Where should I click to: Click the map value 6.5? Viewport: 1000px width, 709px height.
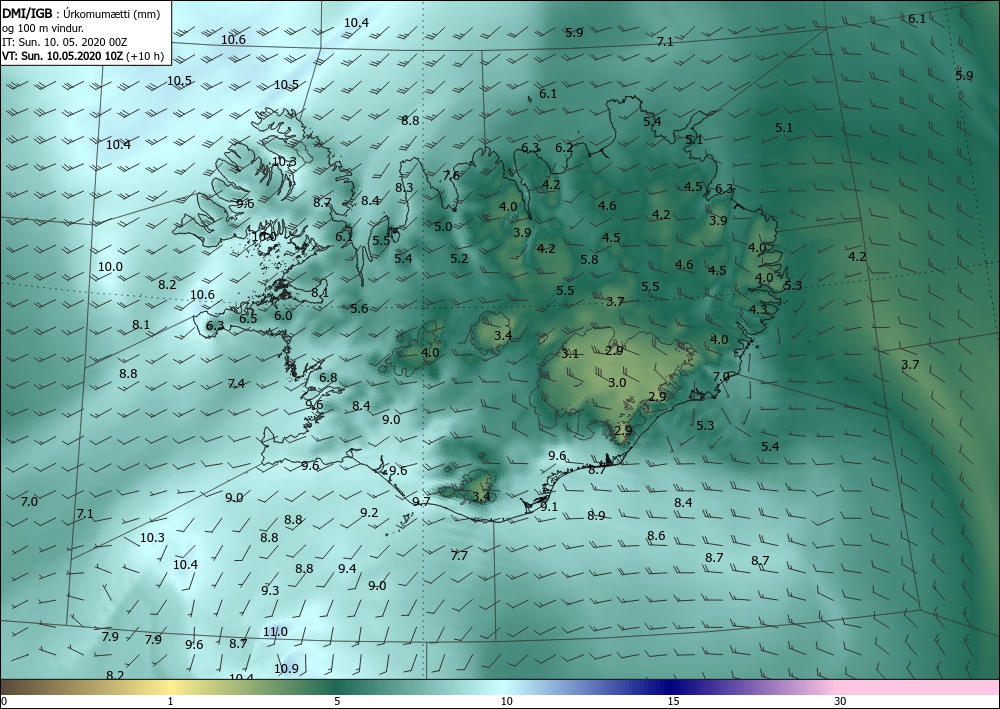[x=248, y=319]
